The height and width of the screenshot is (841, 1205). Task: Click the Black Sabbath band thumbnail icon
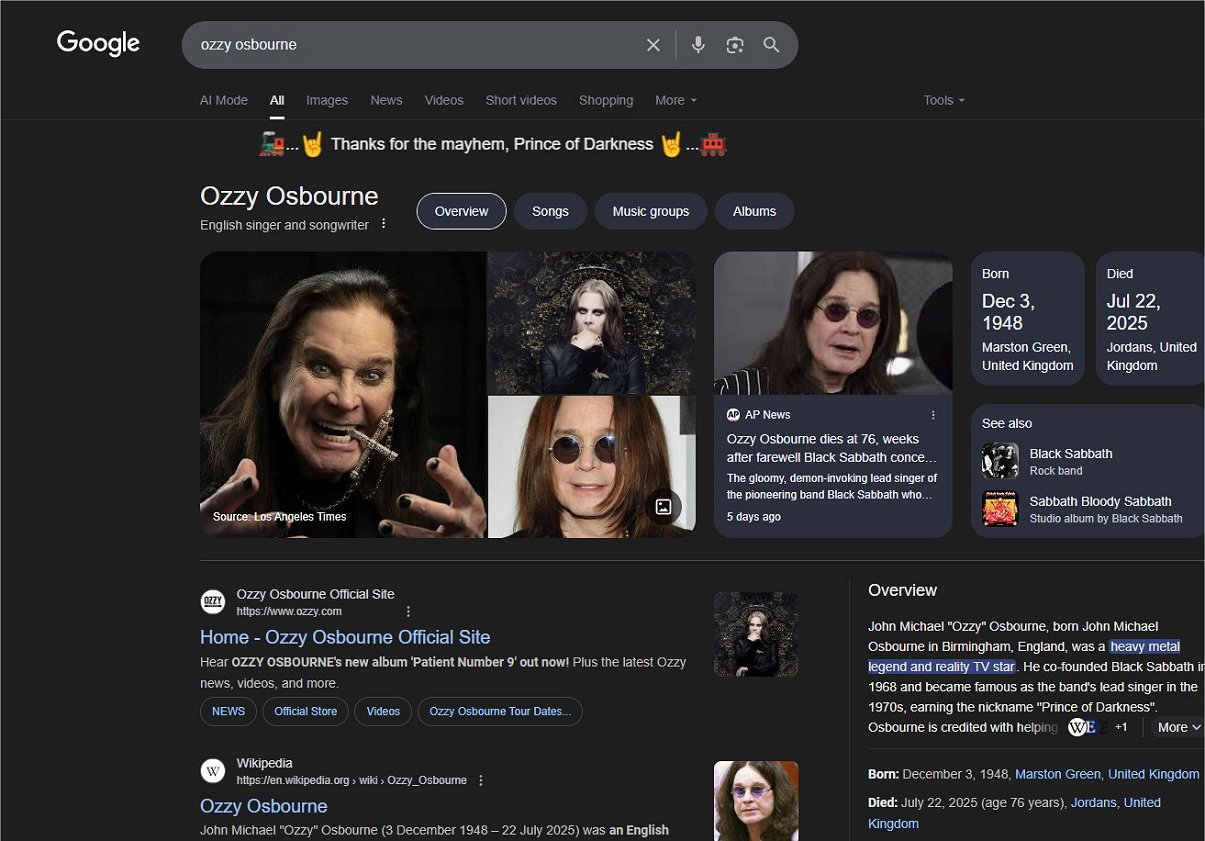[1000, 461]
